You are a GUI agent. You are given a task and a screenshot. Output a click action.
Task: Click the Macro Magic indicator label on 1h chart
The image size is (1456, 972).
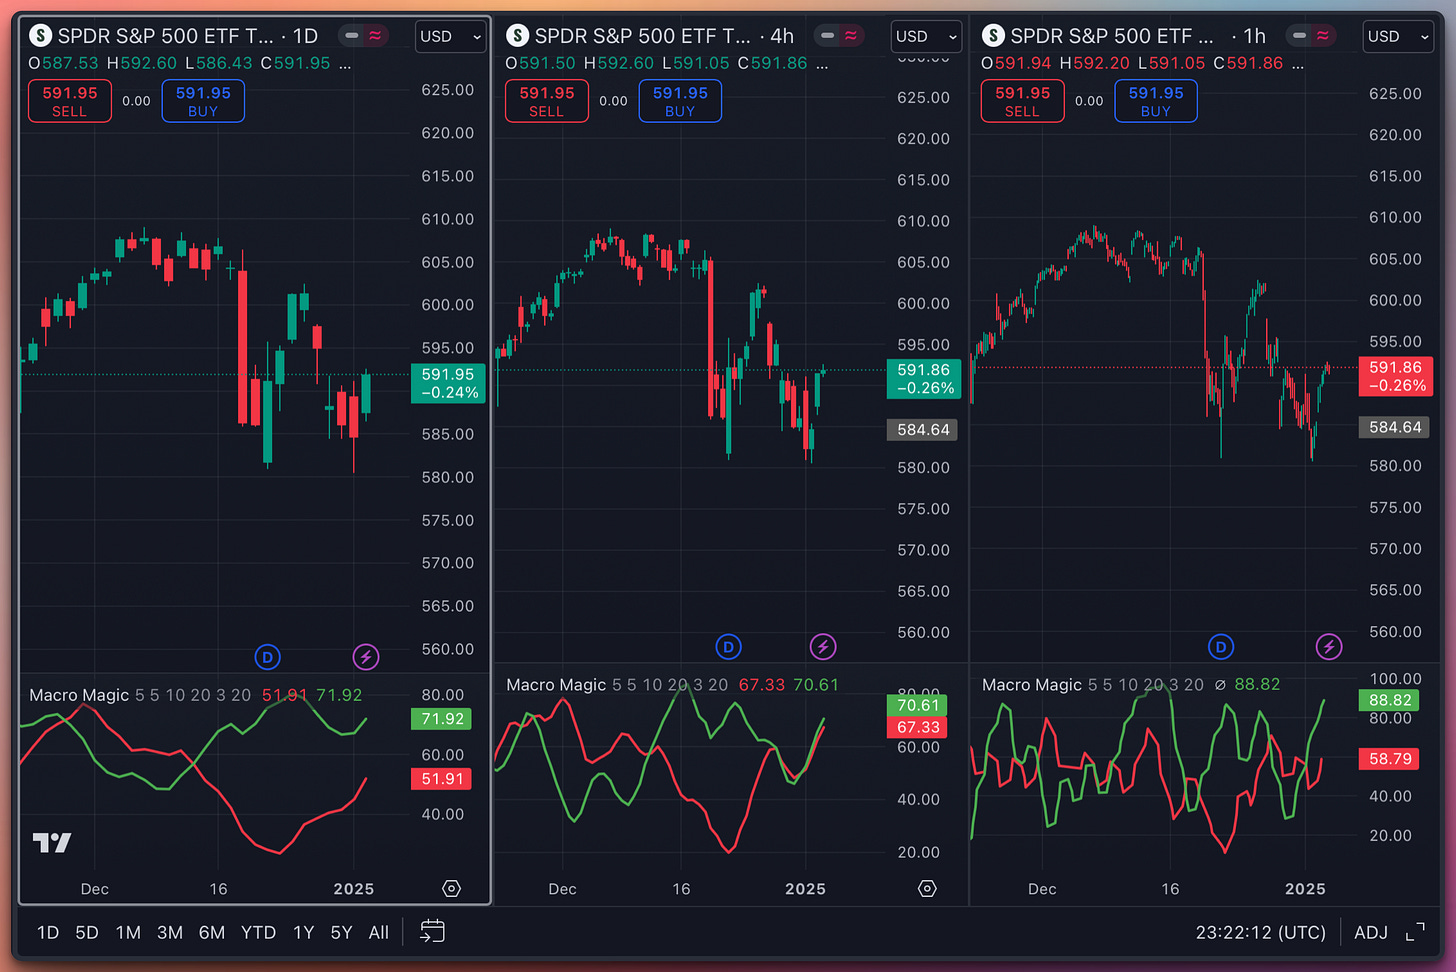coord(1032,685)
